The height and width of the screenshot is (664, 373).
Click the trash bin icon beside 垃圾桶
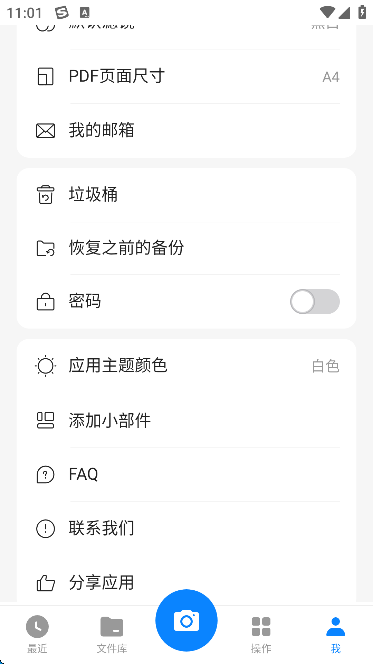(x=45, y=195)
